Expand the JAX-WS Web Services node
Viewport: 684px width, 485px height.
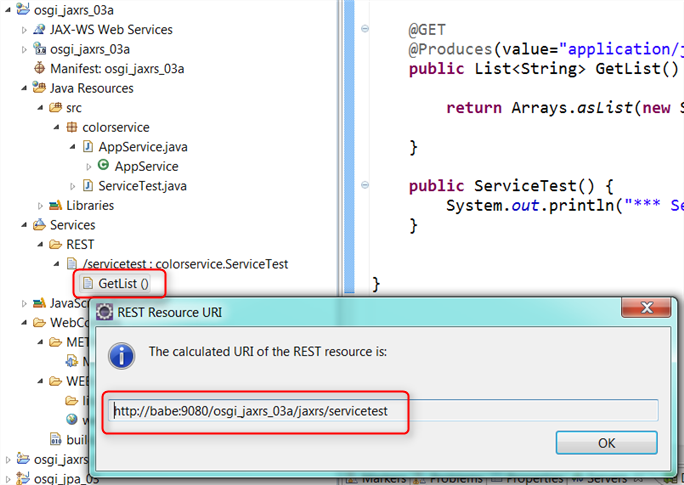pyautogui.click(x=25, y=30)
